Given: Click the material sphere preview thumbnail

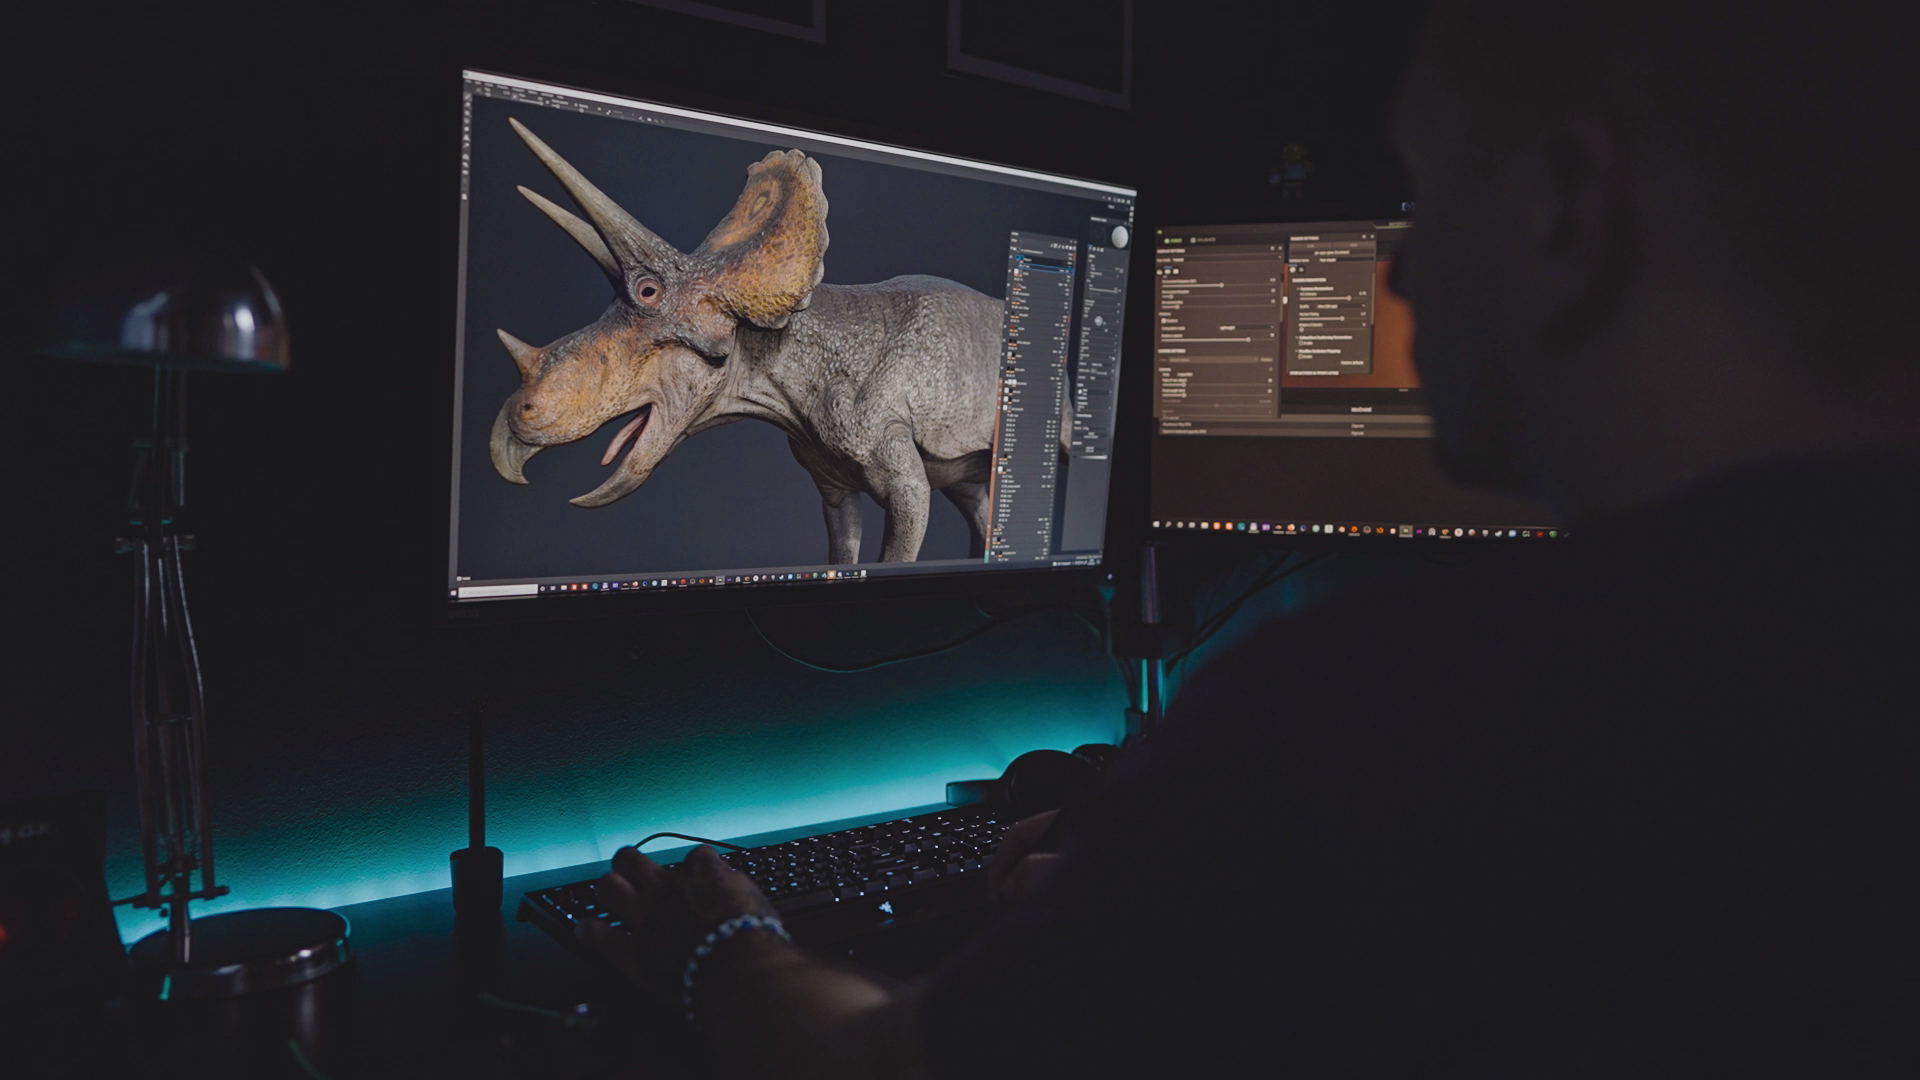Looking at the screenshot, I should (1119, 237).
